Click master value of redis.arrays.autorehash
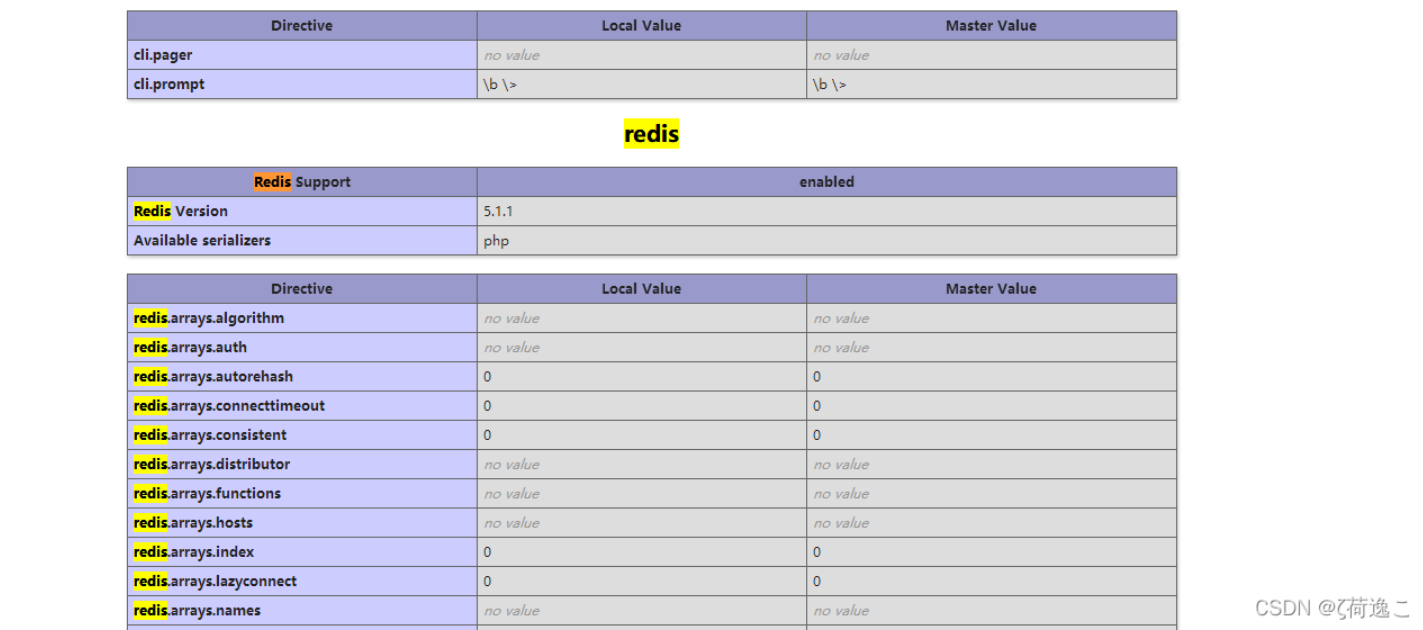Viewport: 1423px width, 630px height. click(x=992, y=376)
